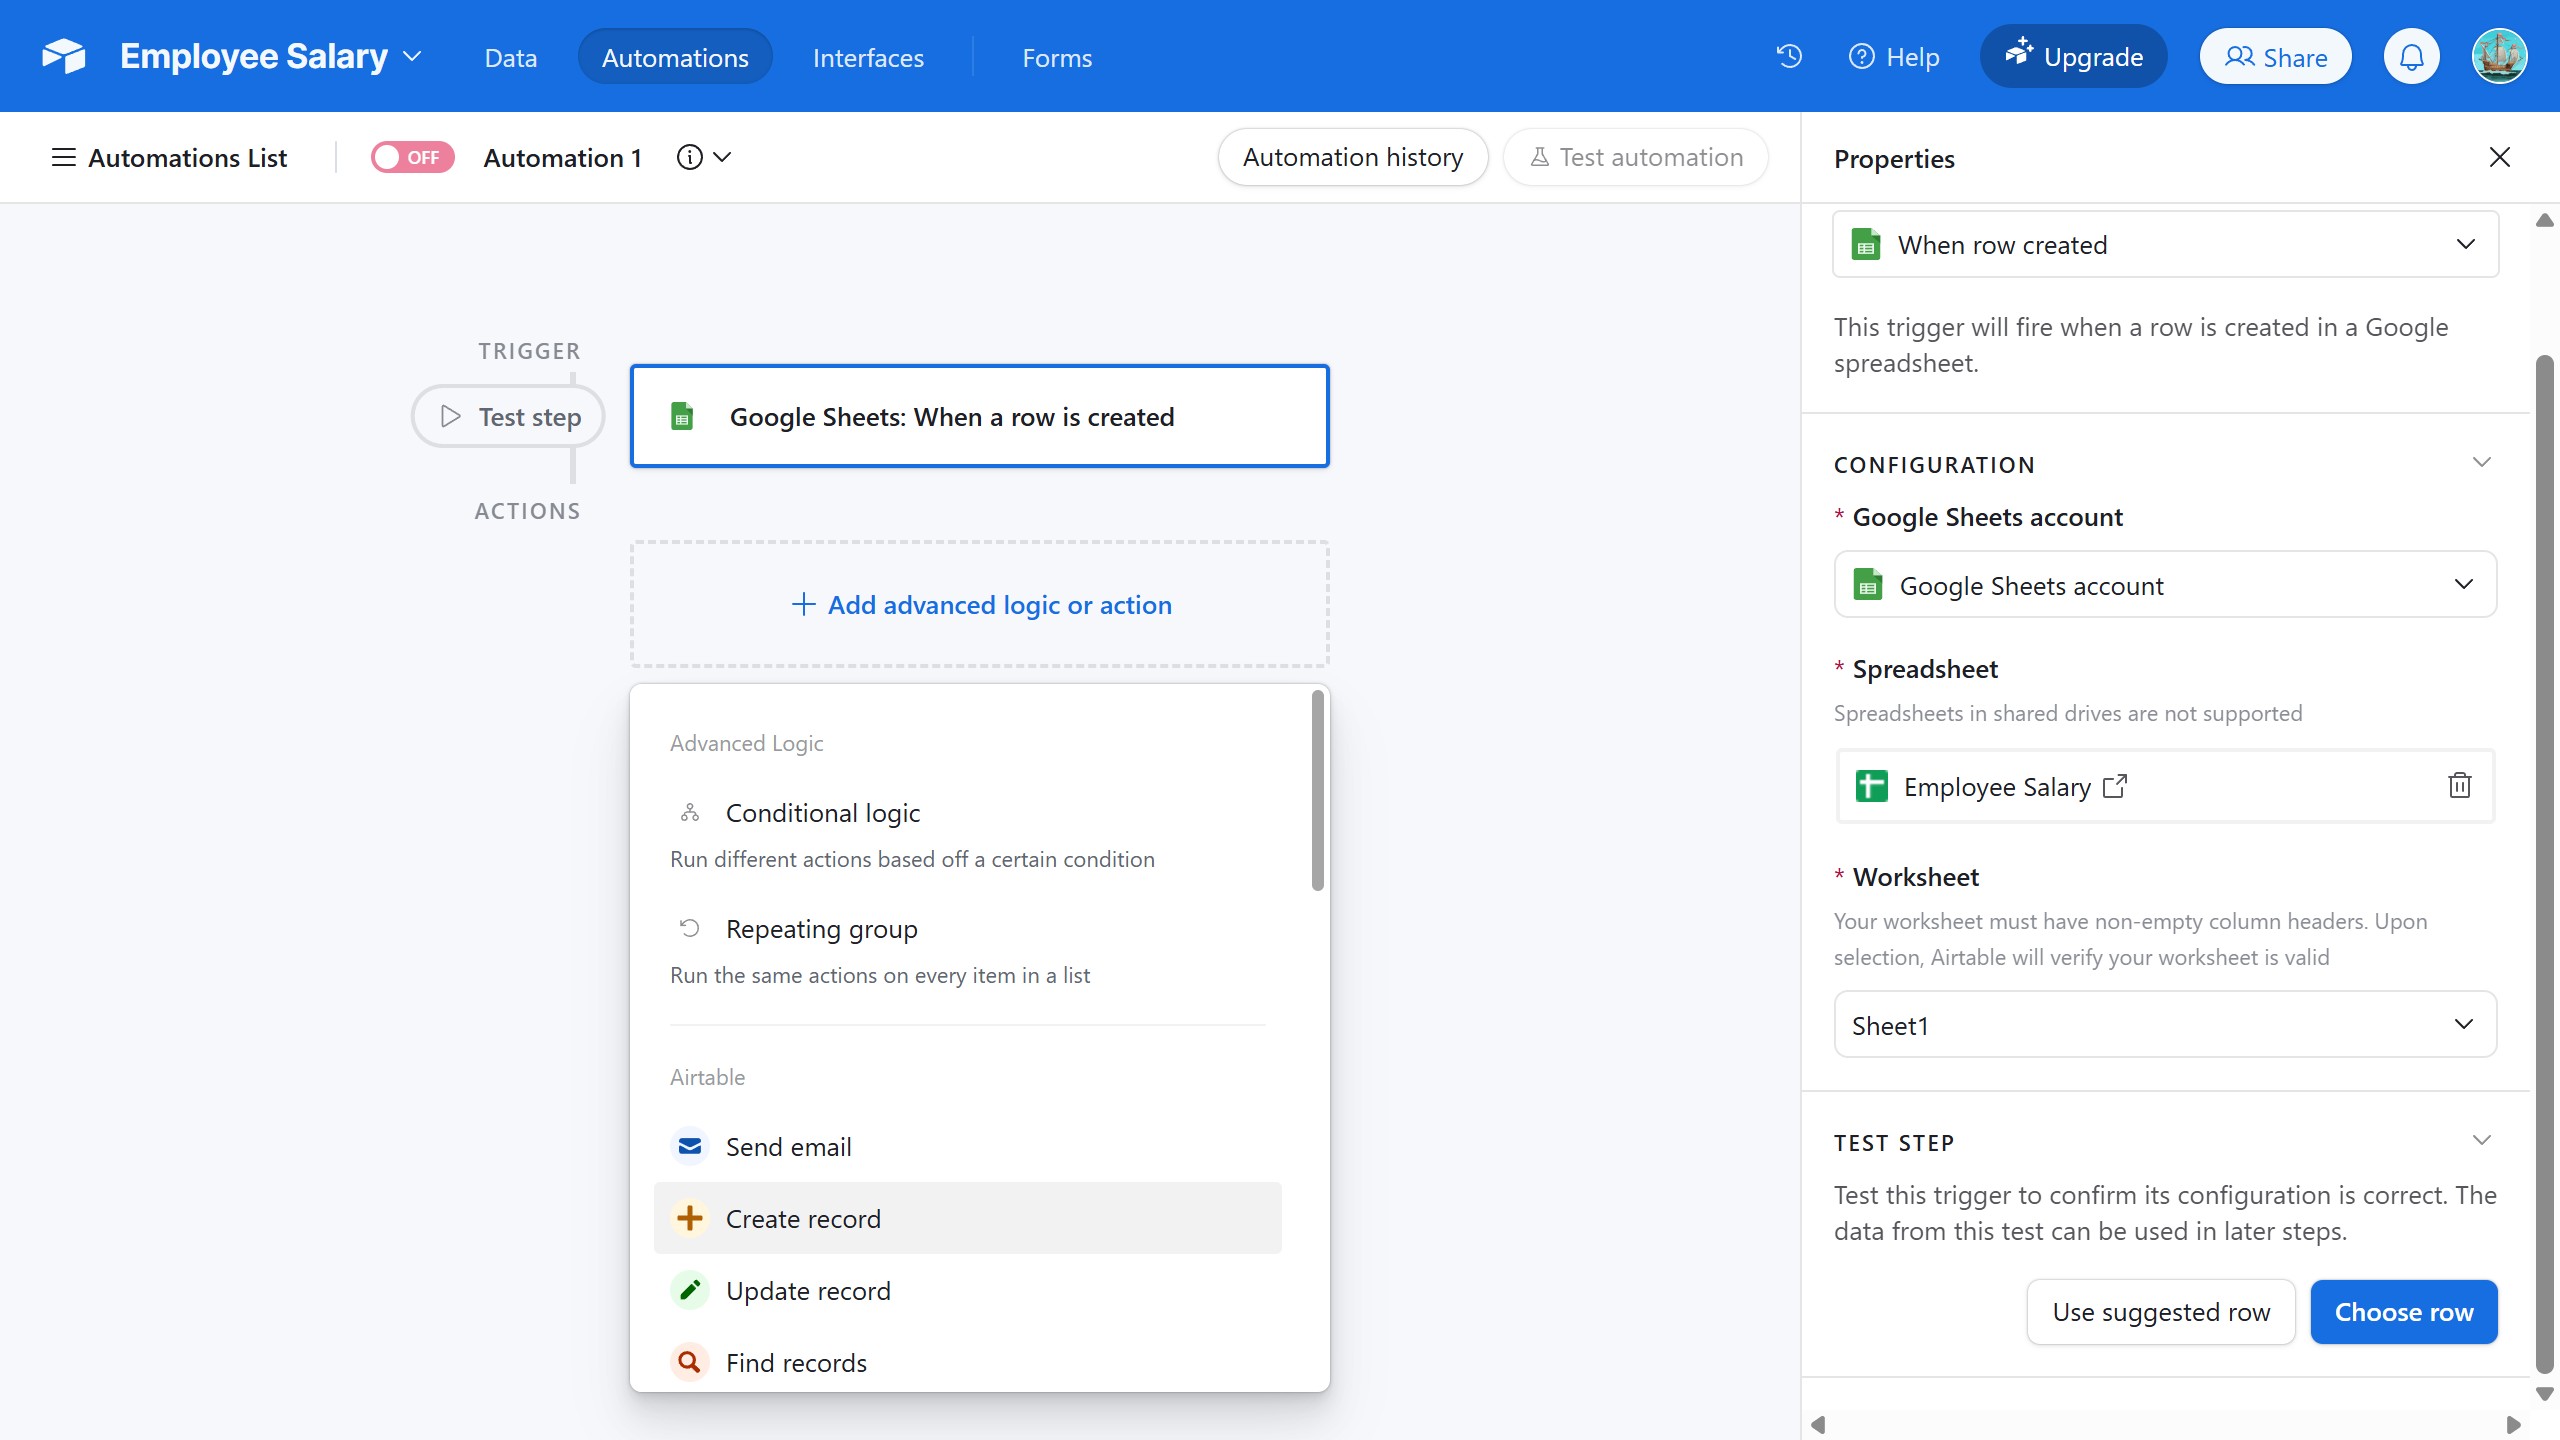Click the Update record pencil icon
Viewport: 2560px width, 1440px height.
coord(690,1290)
